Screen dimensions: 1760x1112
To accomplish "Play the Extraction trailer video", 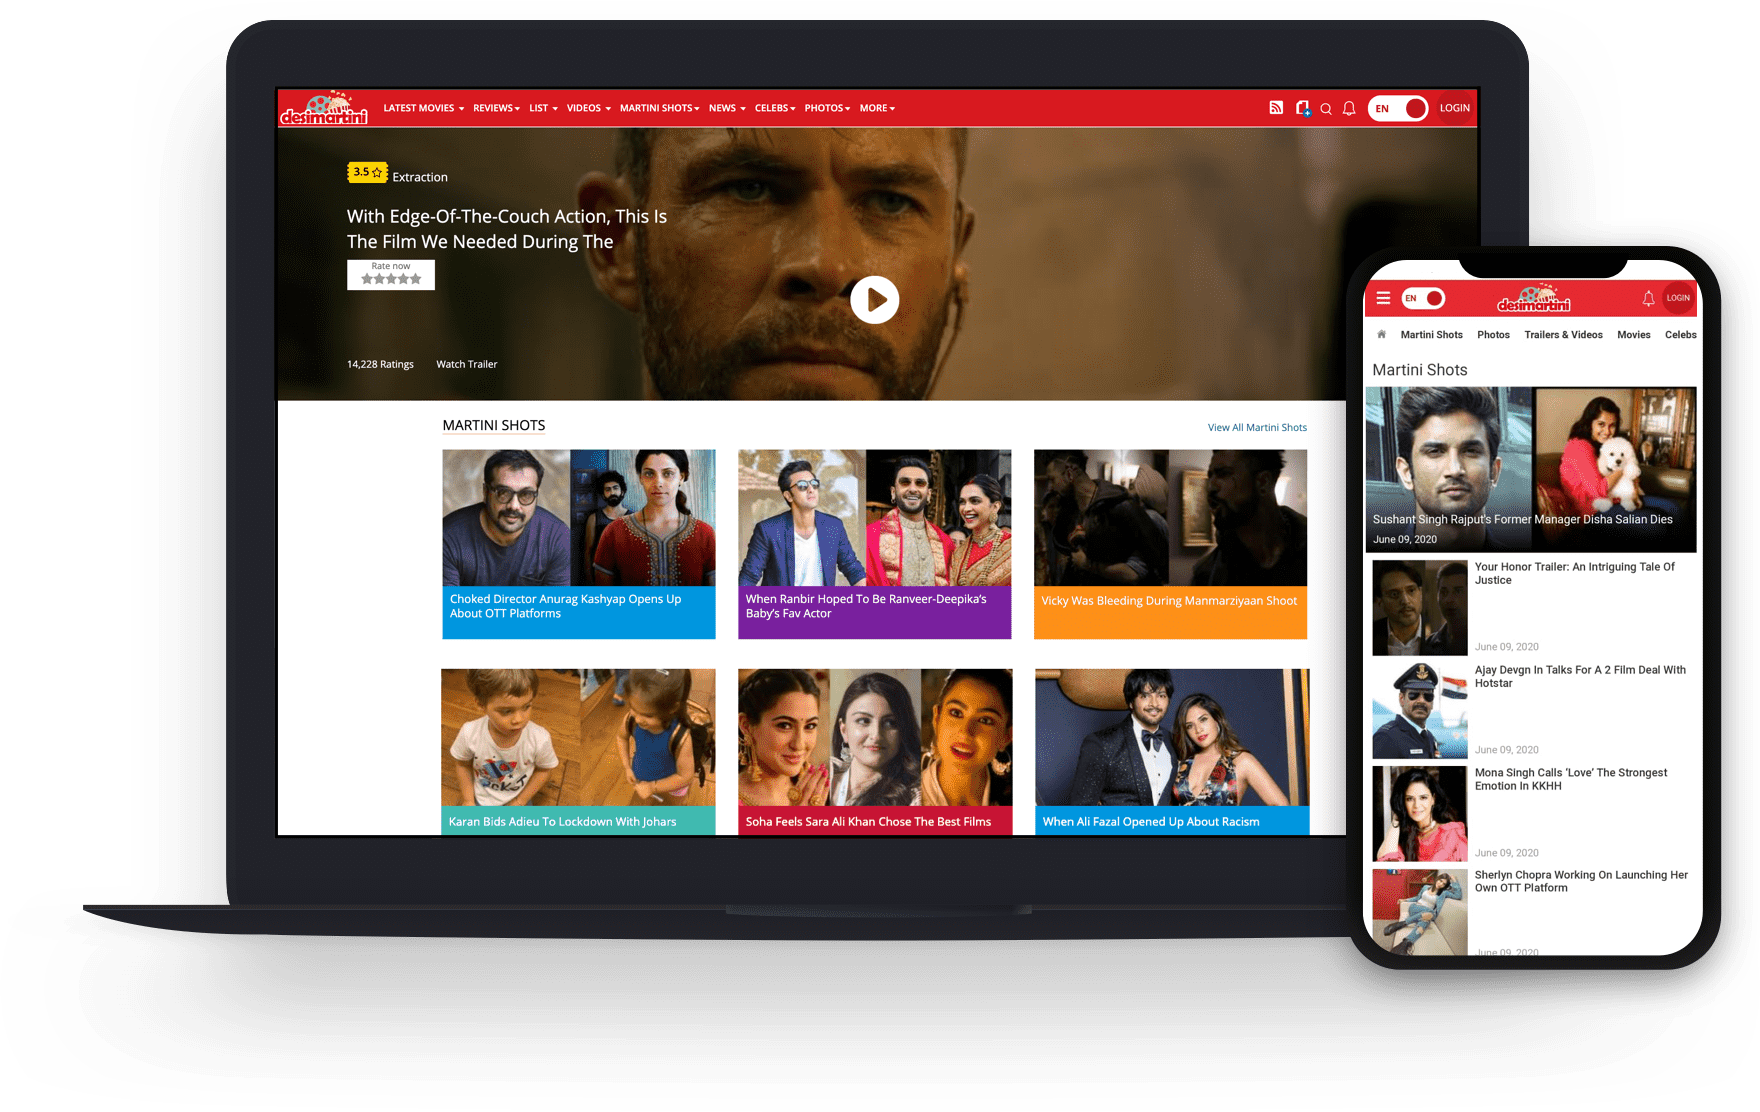I will pos(875,300).
